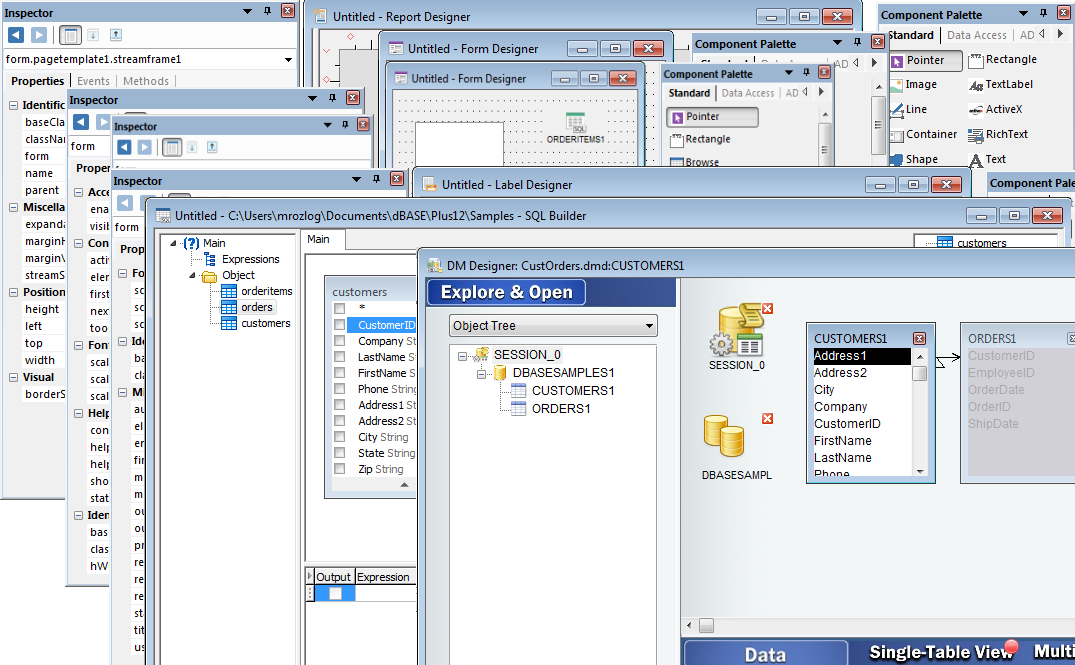Collapse Position group in top-left Inspector

[x=13, y=292]
